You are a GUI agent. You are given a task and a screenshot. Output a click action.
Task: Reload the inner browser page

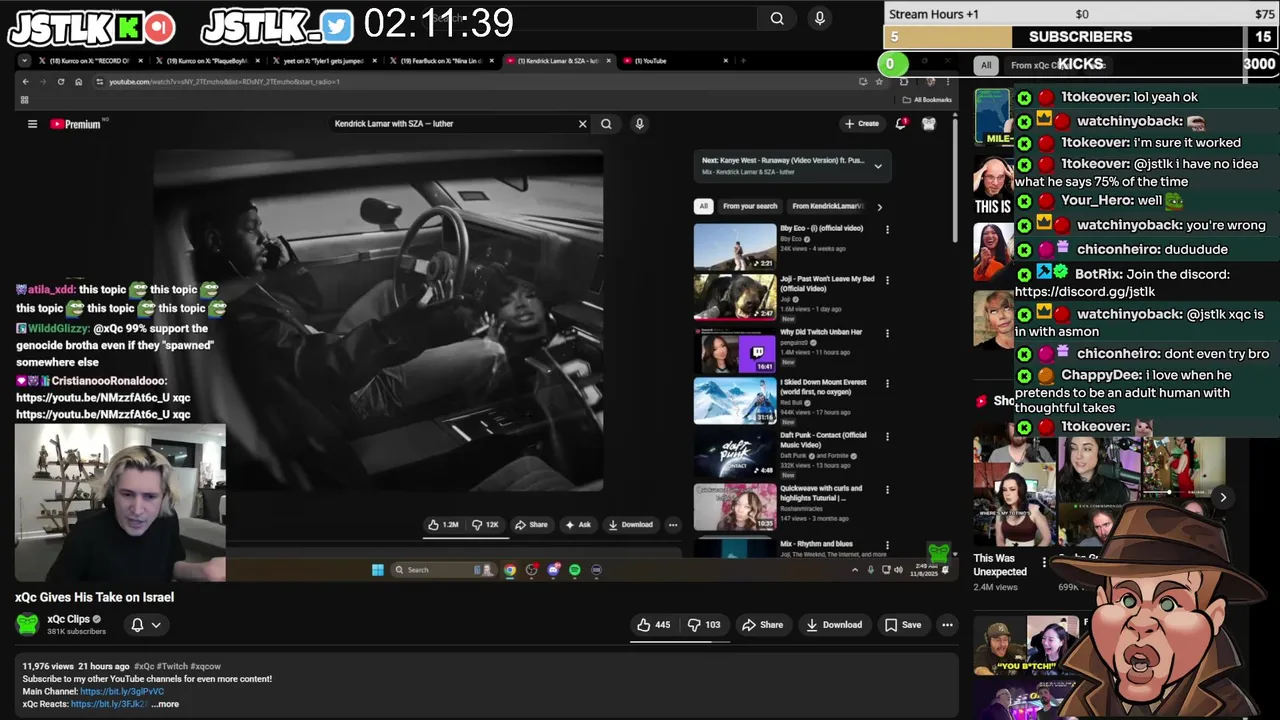click(x=61, y=82)
